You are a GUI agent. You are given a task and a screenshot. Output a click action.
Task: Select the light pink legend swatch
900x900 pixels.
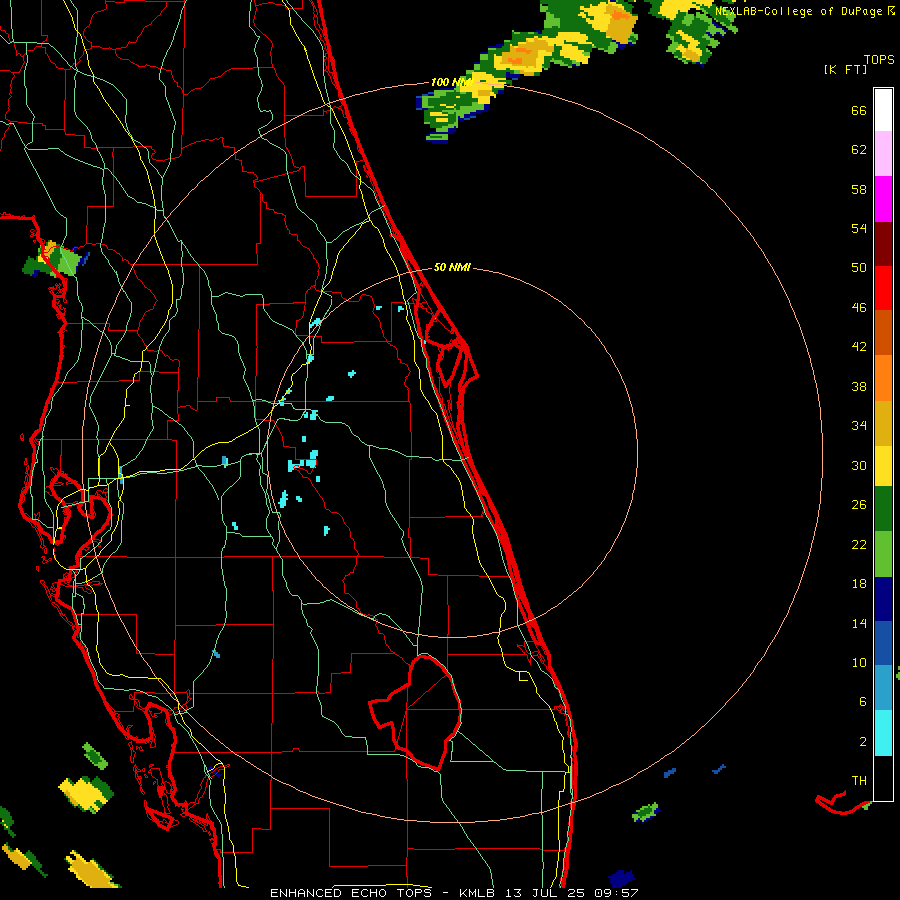[883, 153]
